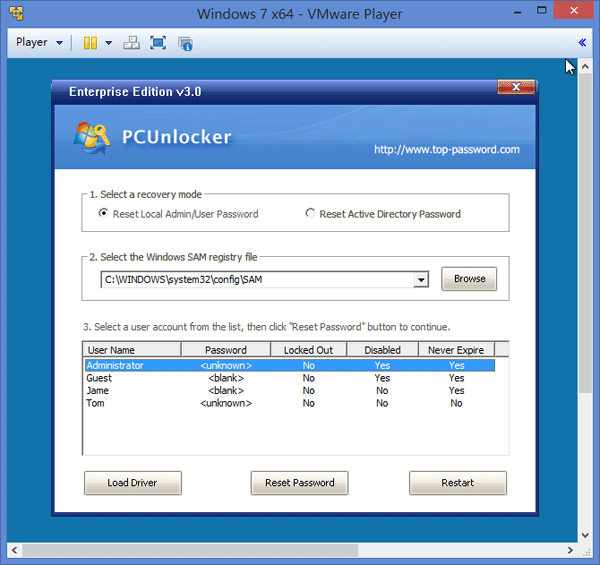600x565 pixels.
Task: Close the VMware Player window
Action: click(x=574, y=10)
